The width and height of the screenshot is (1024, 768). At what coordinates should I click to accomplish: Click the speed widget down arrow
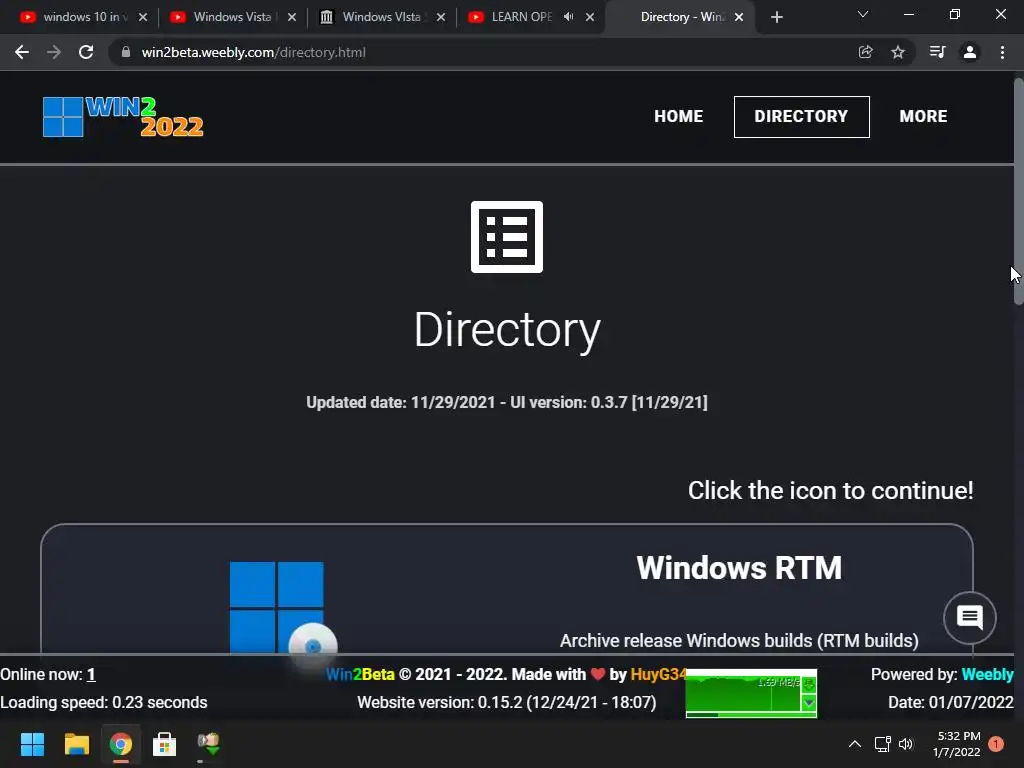(x=808, y=703)
